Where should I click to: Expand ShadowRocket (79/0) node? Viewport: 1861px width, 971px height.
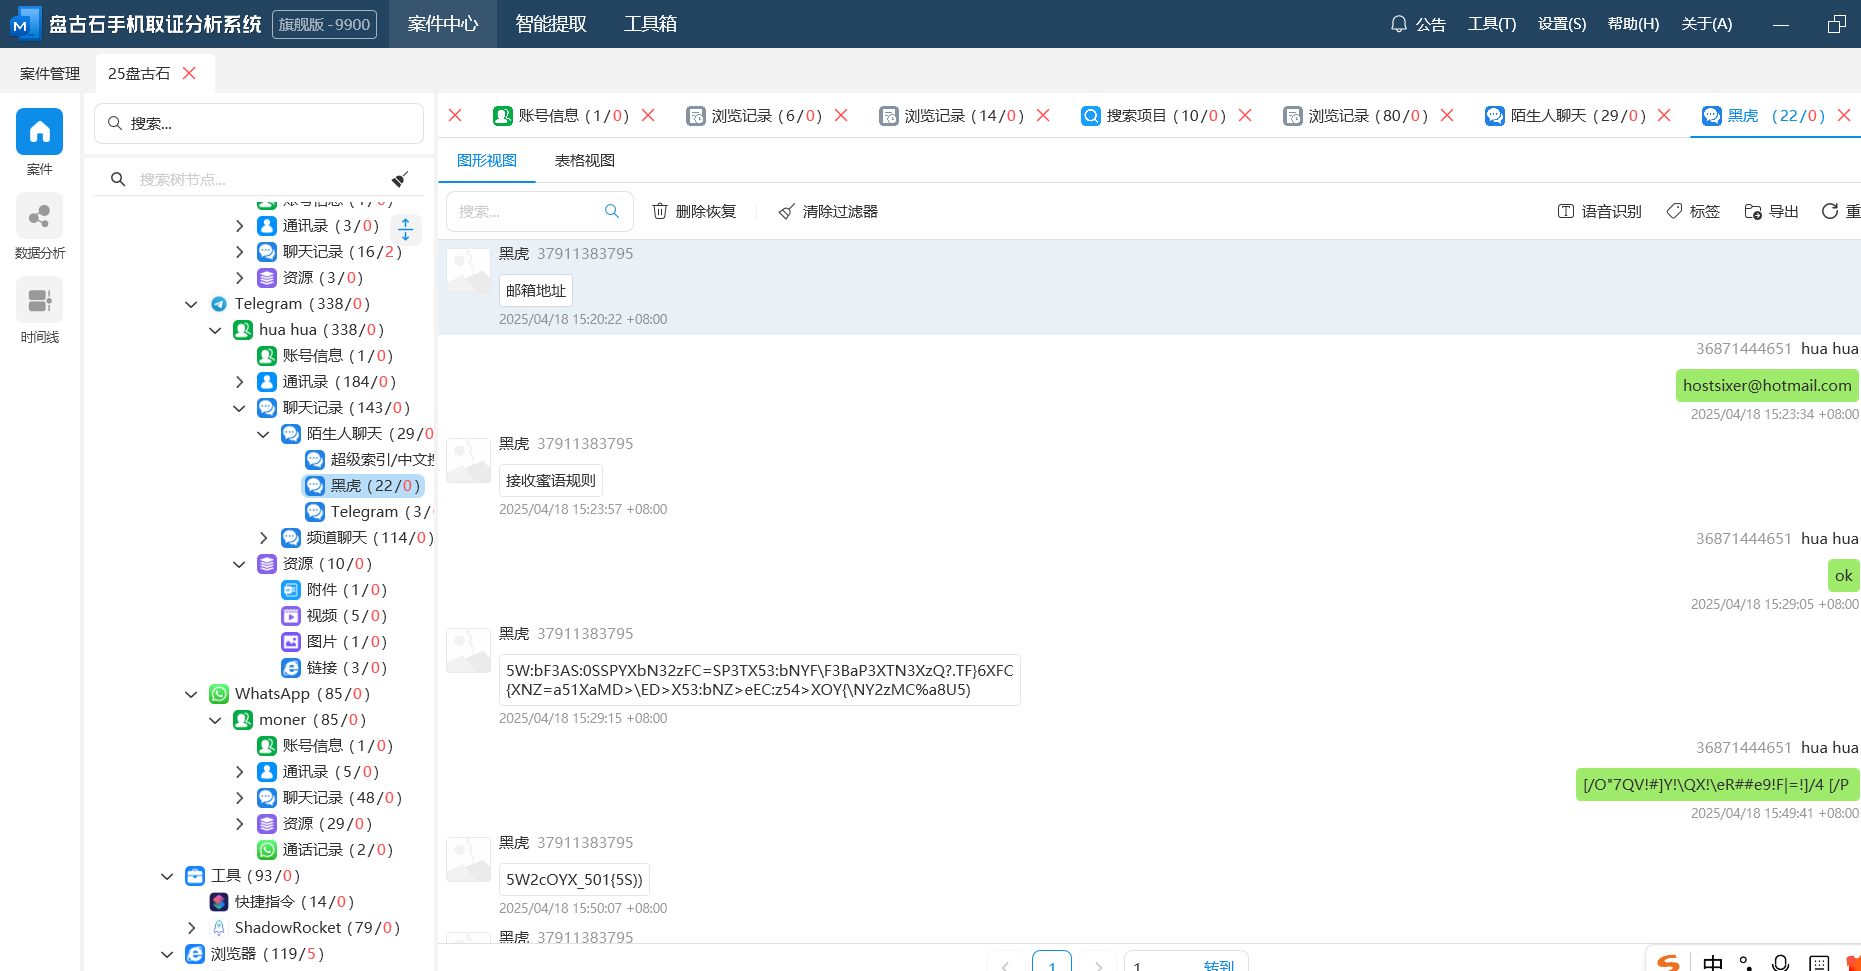tap(191, 928)
